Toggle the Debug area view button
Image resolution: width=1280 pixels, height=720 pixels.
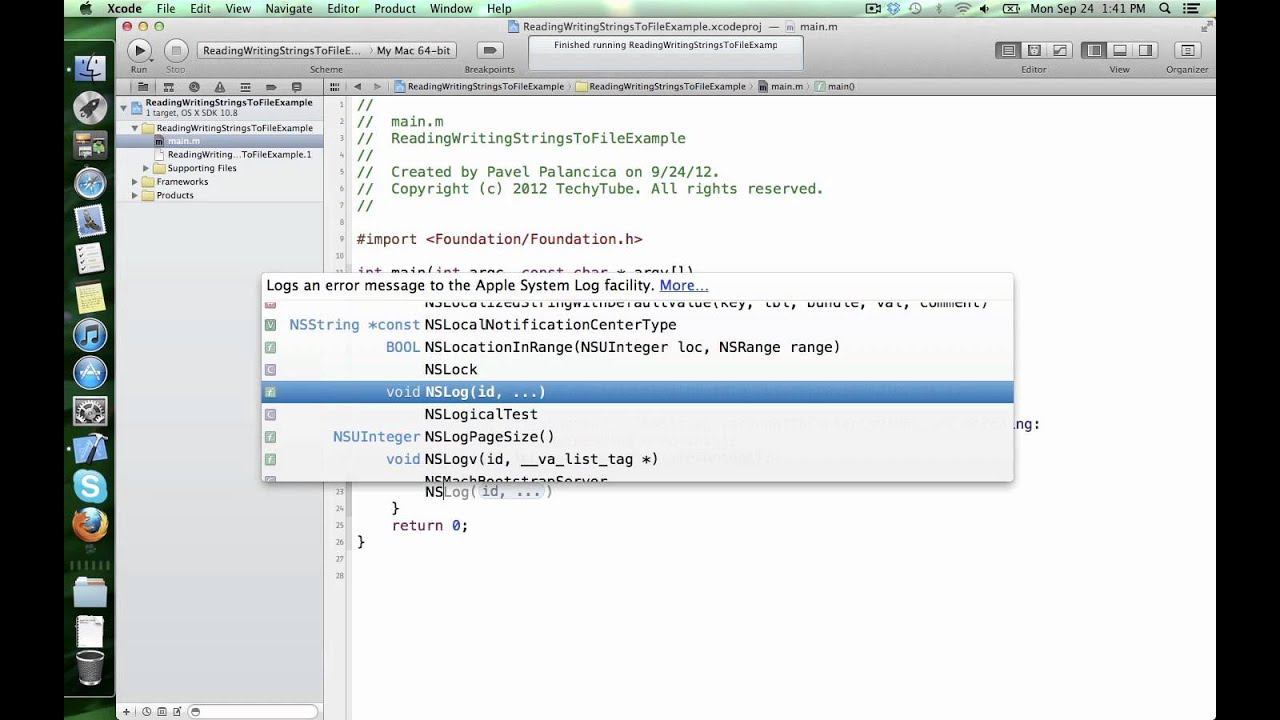point(1120,50)
